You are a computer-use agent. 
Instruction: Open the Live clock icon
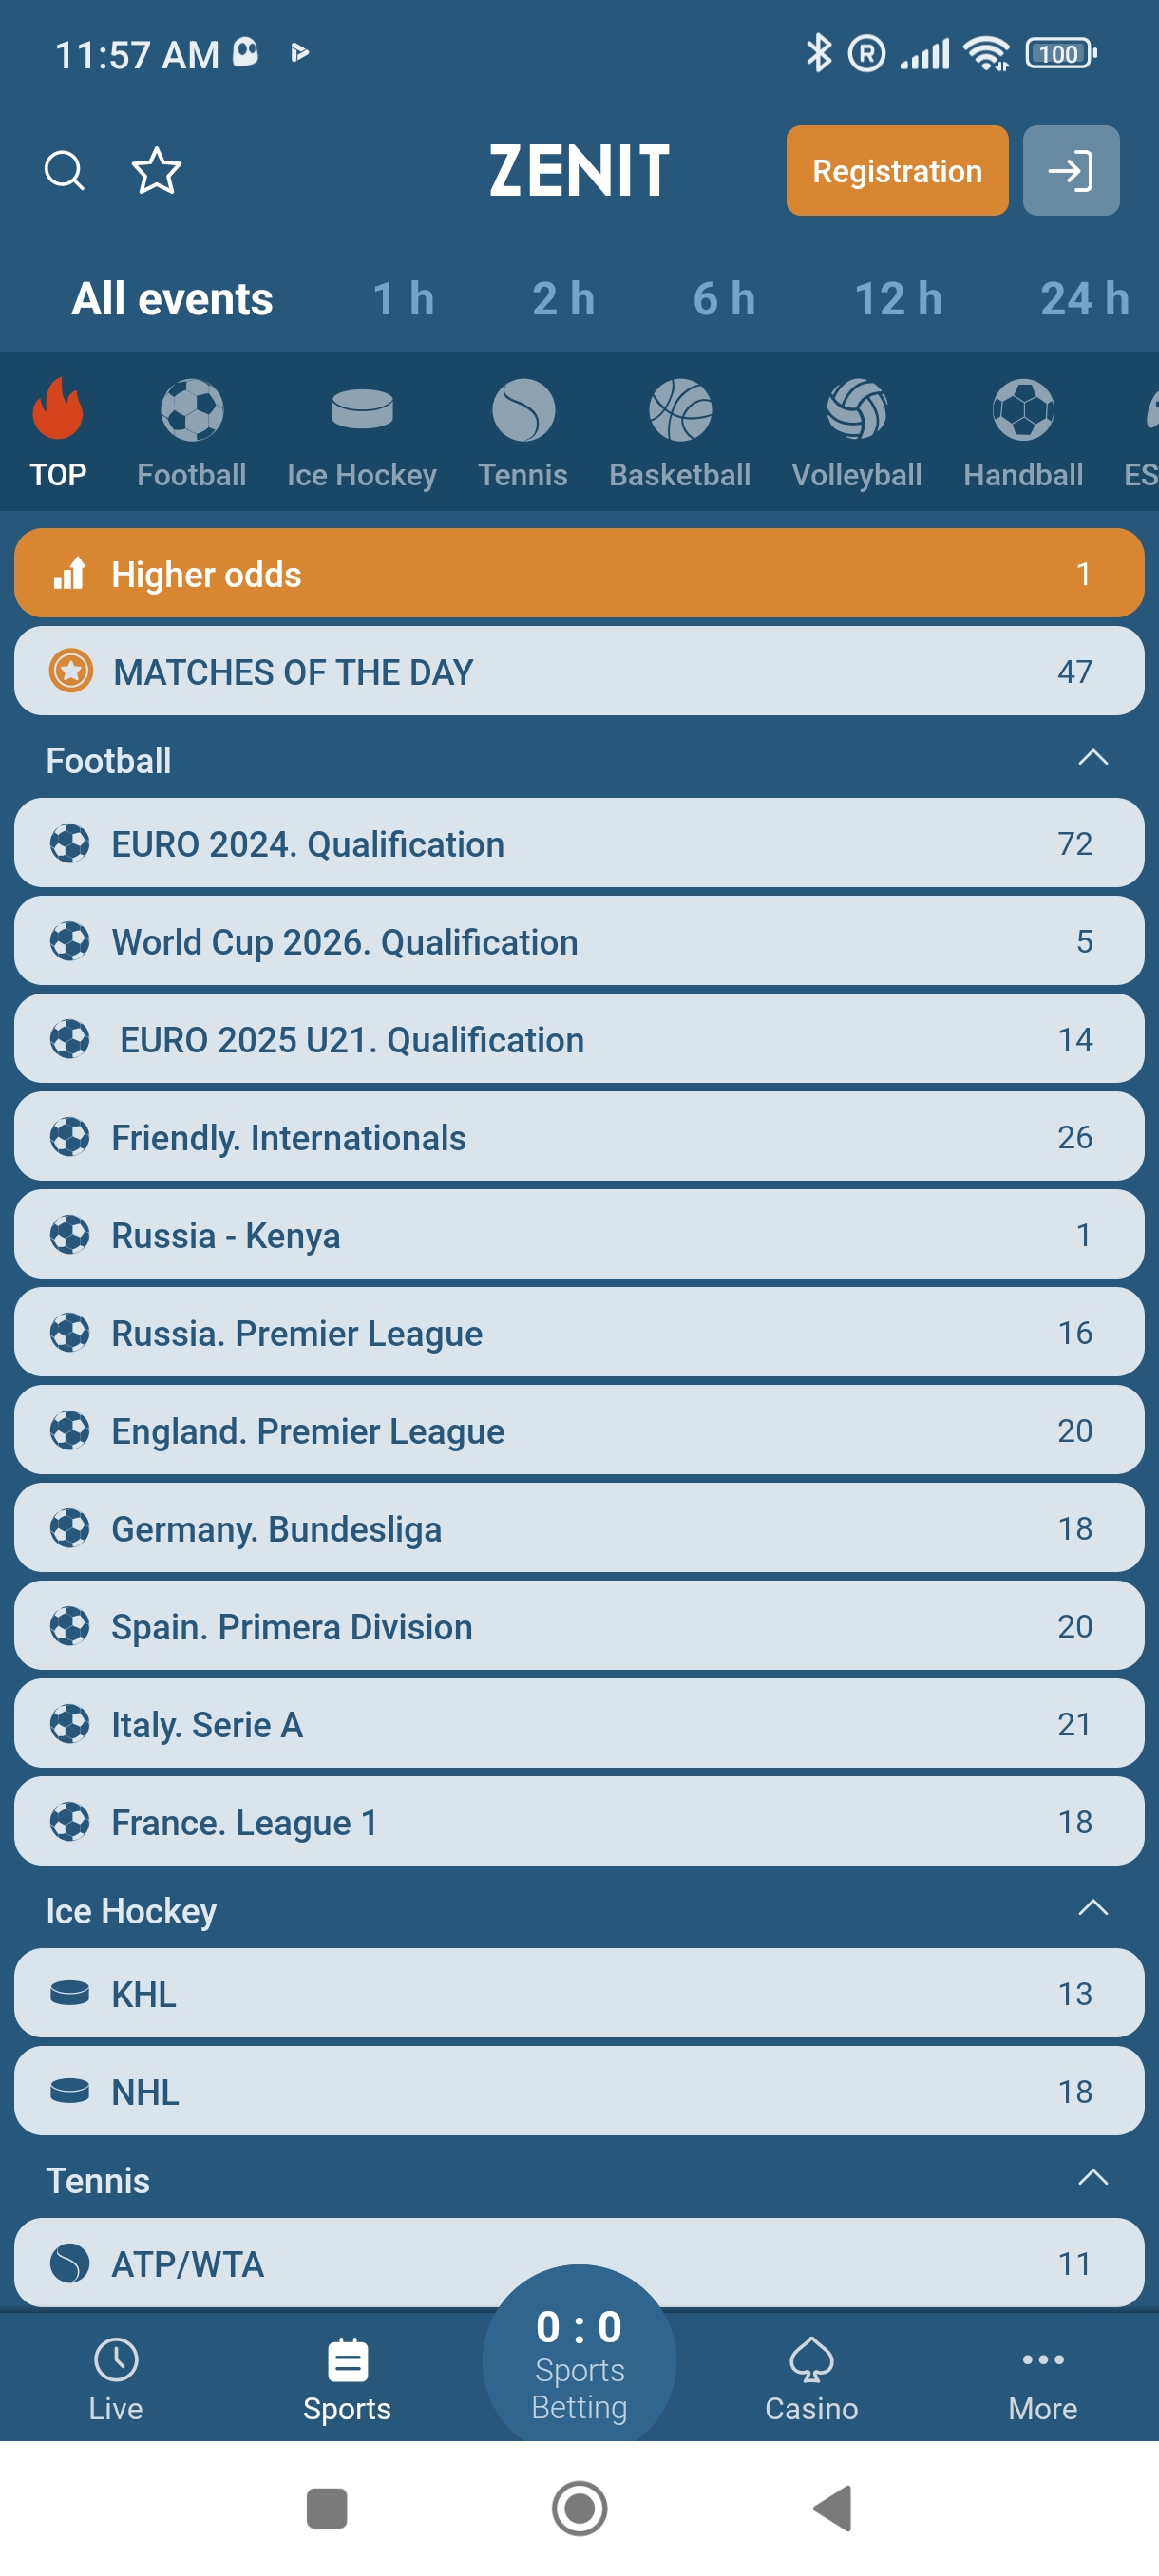[x=116, y=2361]
